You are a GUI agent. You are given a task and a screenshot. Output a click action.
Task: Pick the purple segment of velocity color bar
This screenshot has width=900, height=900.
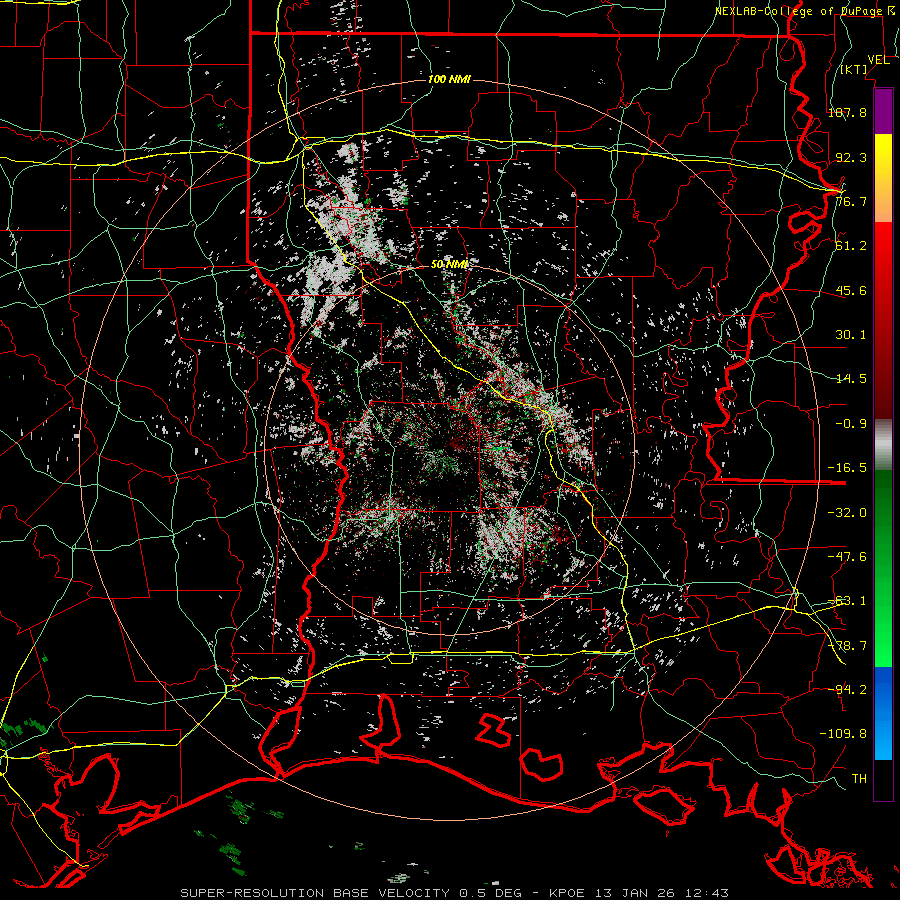click(x=883, y=112)
